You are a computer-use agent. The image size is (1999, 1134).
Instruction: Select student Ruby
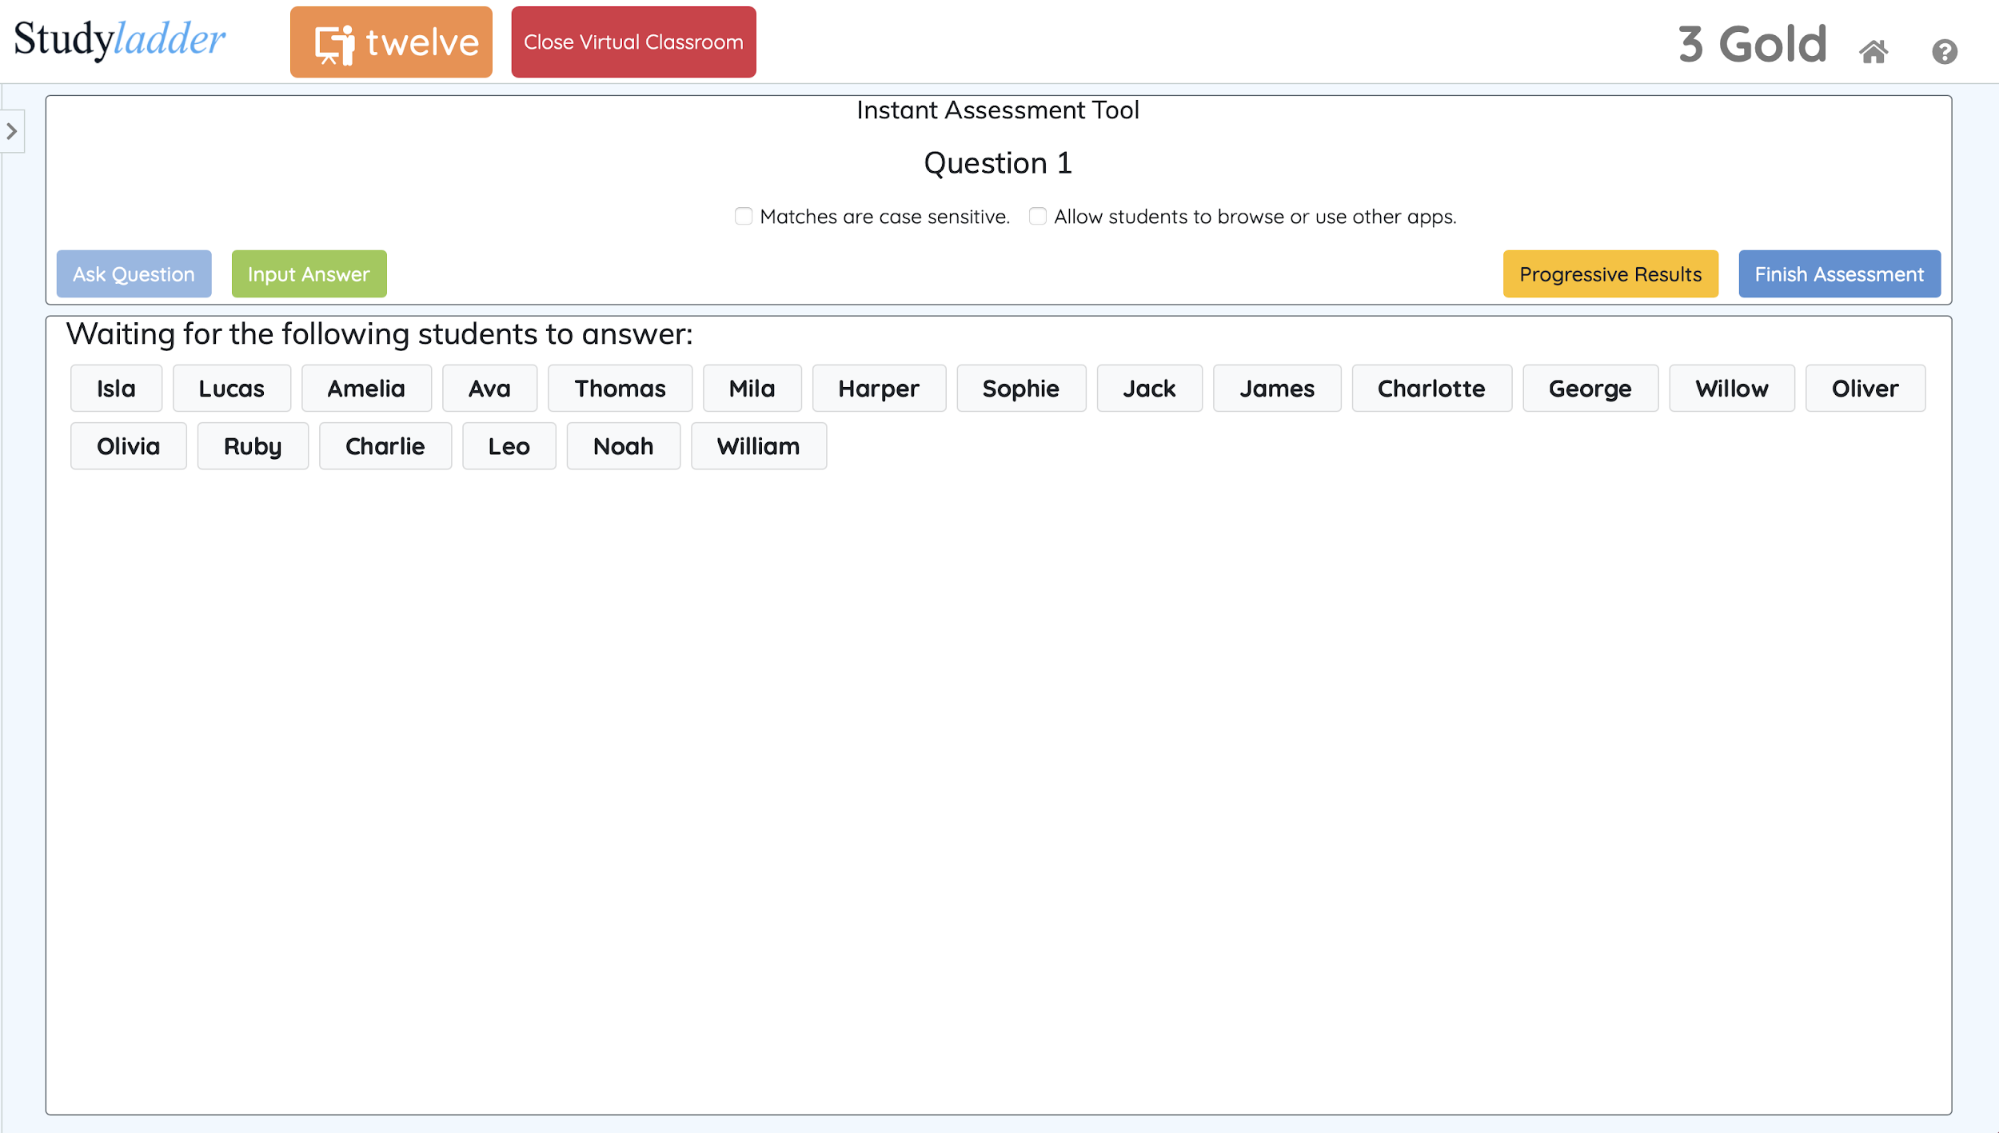pos(252,446)
